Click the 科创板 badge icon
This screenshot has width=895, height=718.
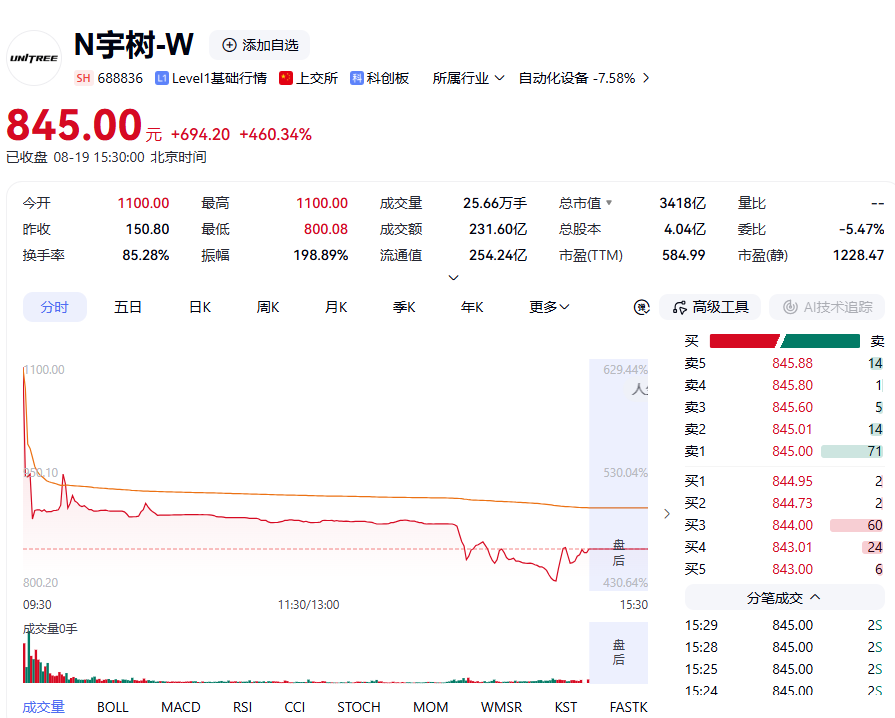(357, 78)
